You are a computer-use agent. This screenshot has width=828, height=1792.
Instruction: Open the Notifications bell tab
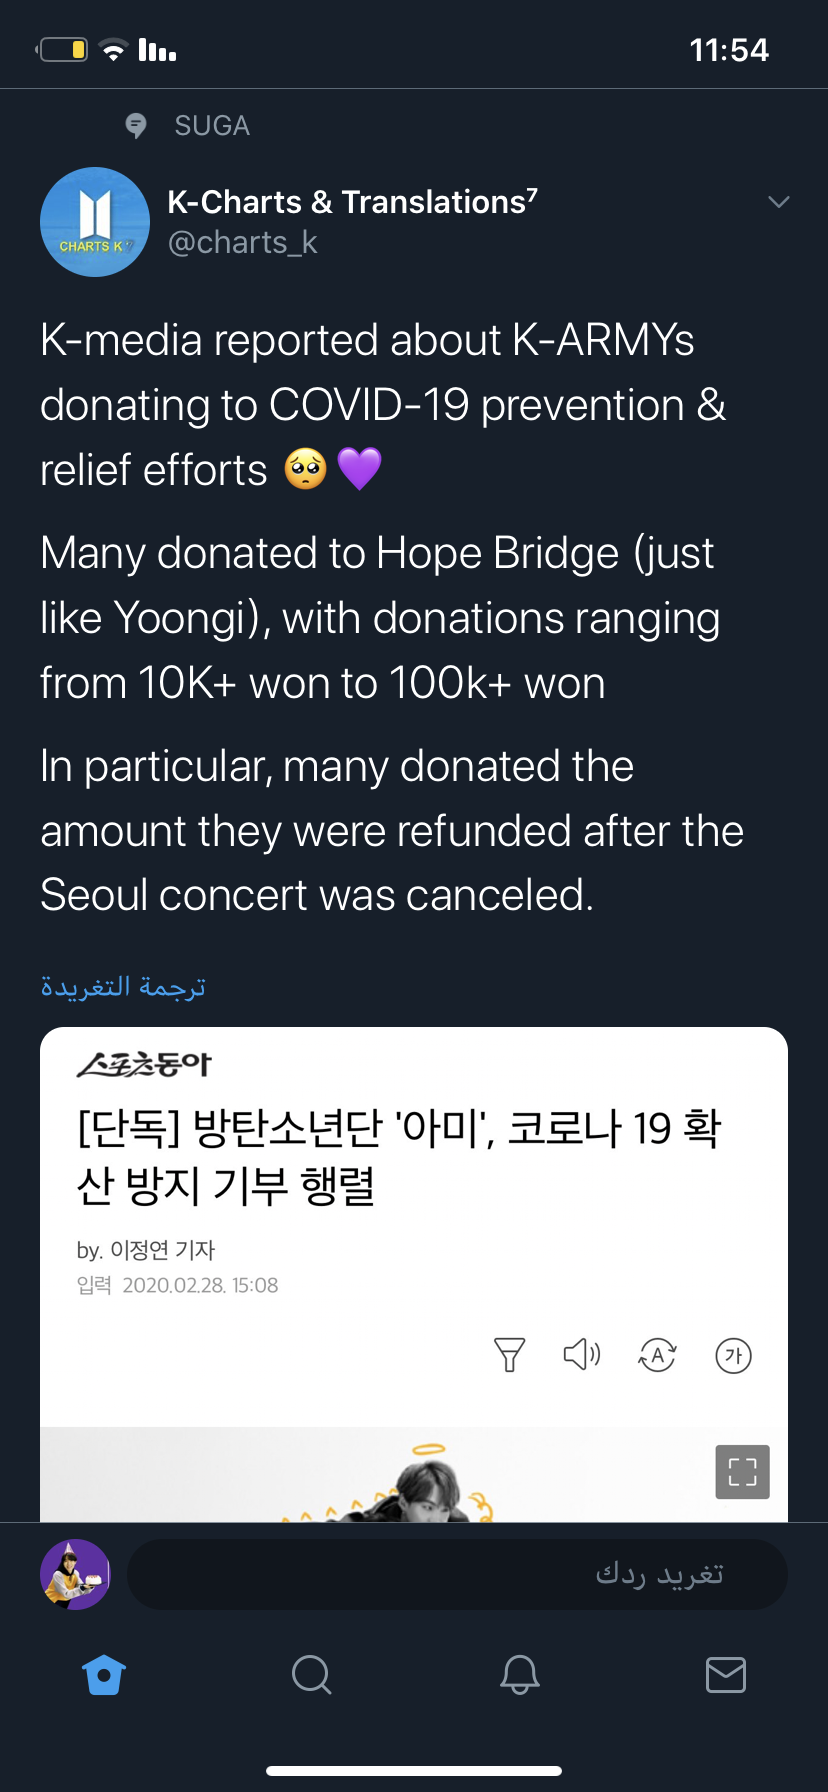[x=519, y=1675]
